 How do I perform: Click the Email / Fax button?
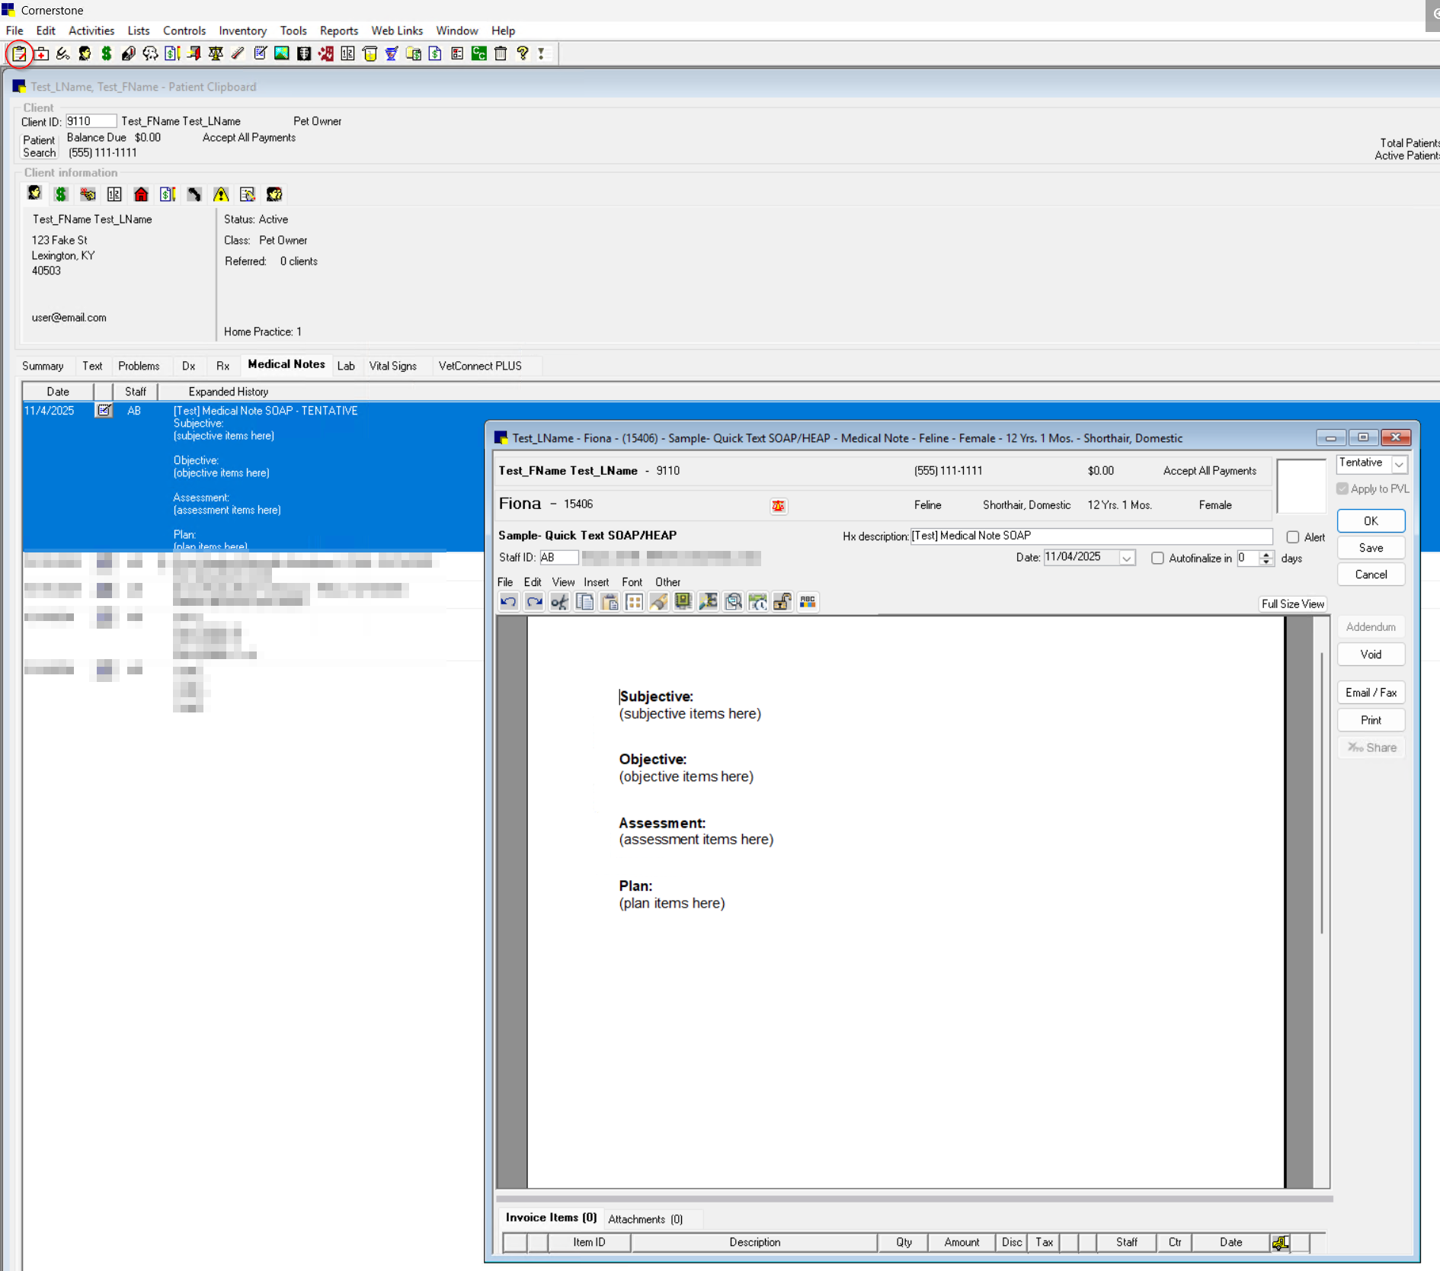[1371, 693]
